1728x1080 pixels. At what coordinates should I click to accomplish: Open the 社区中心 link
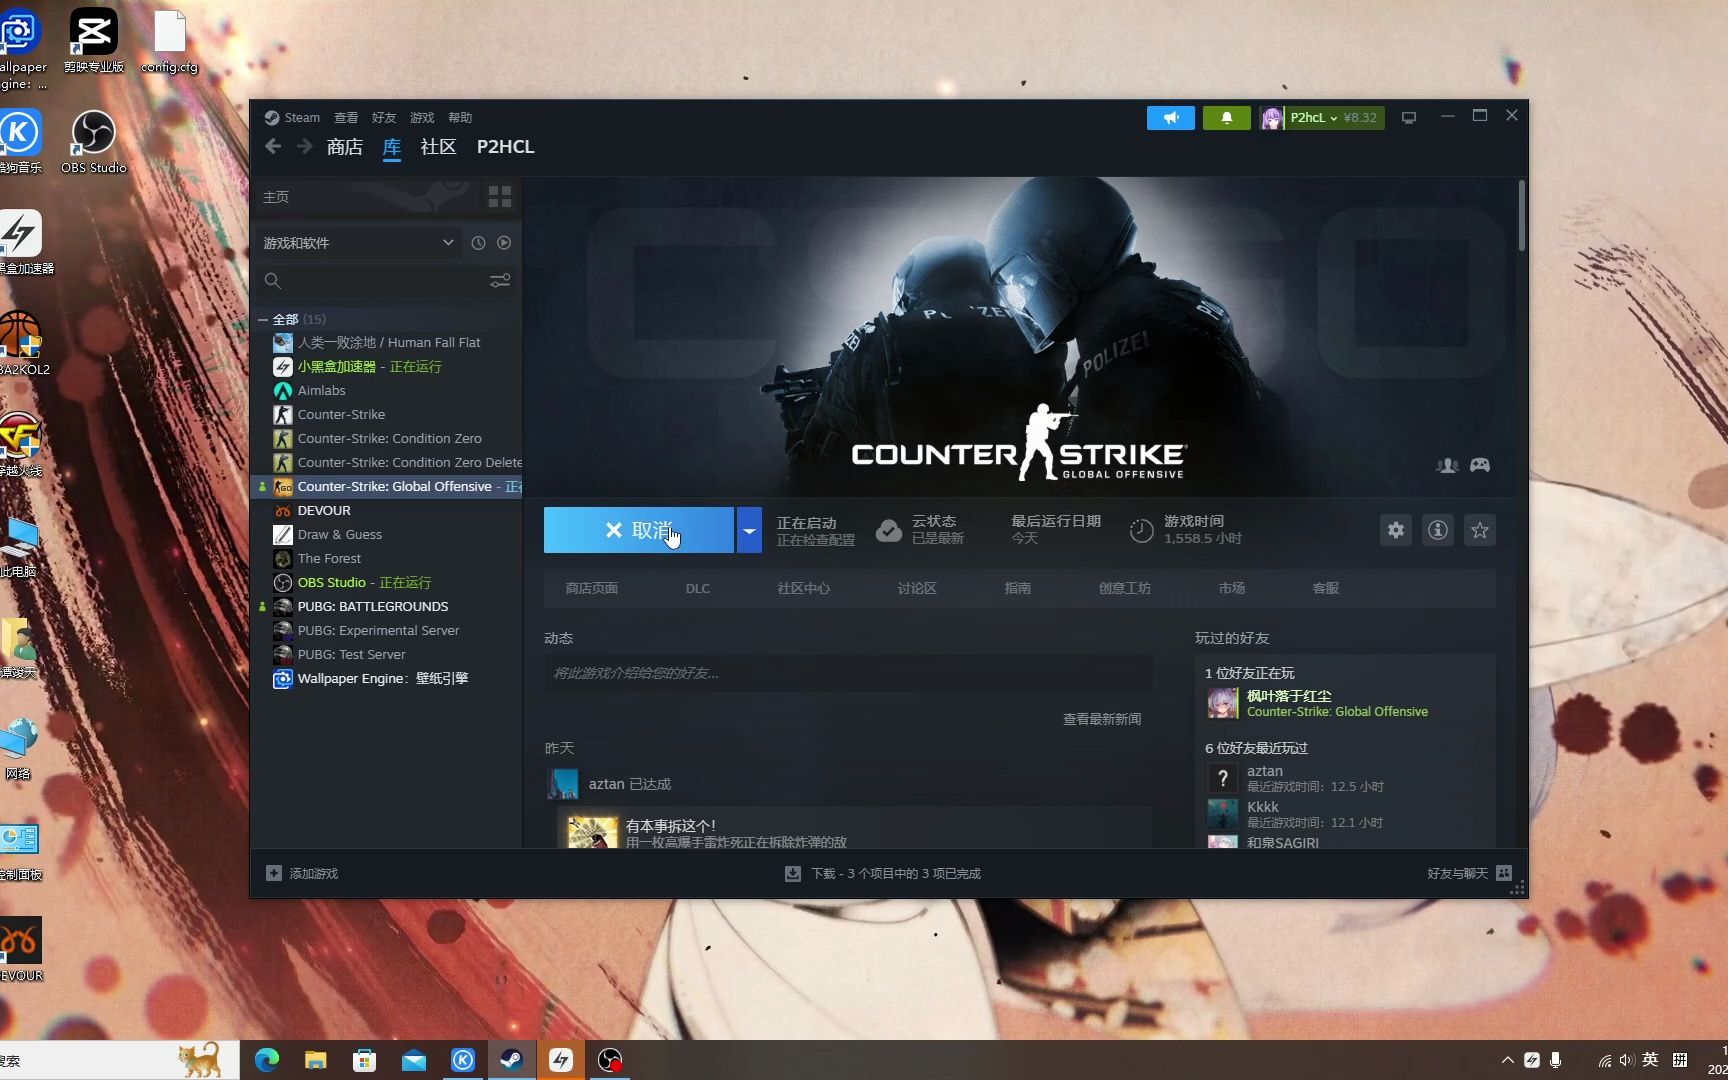coord(804,588)
